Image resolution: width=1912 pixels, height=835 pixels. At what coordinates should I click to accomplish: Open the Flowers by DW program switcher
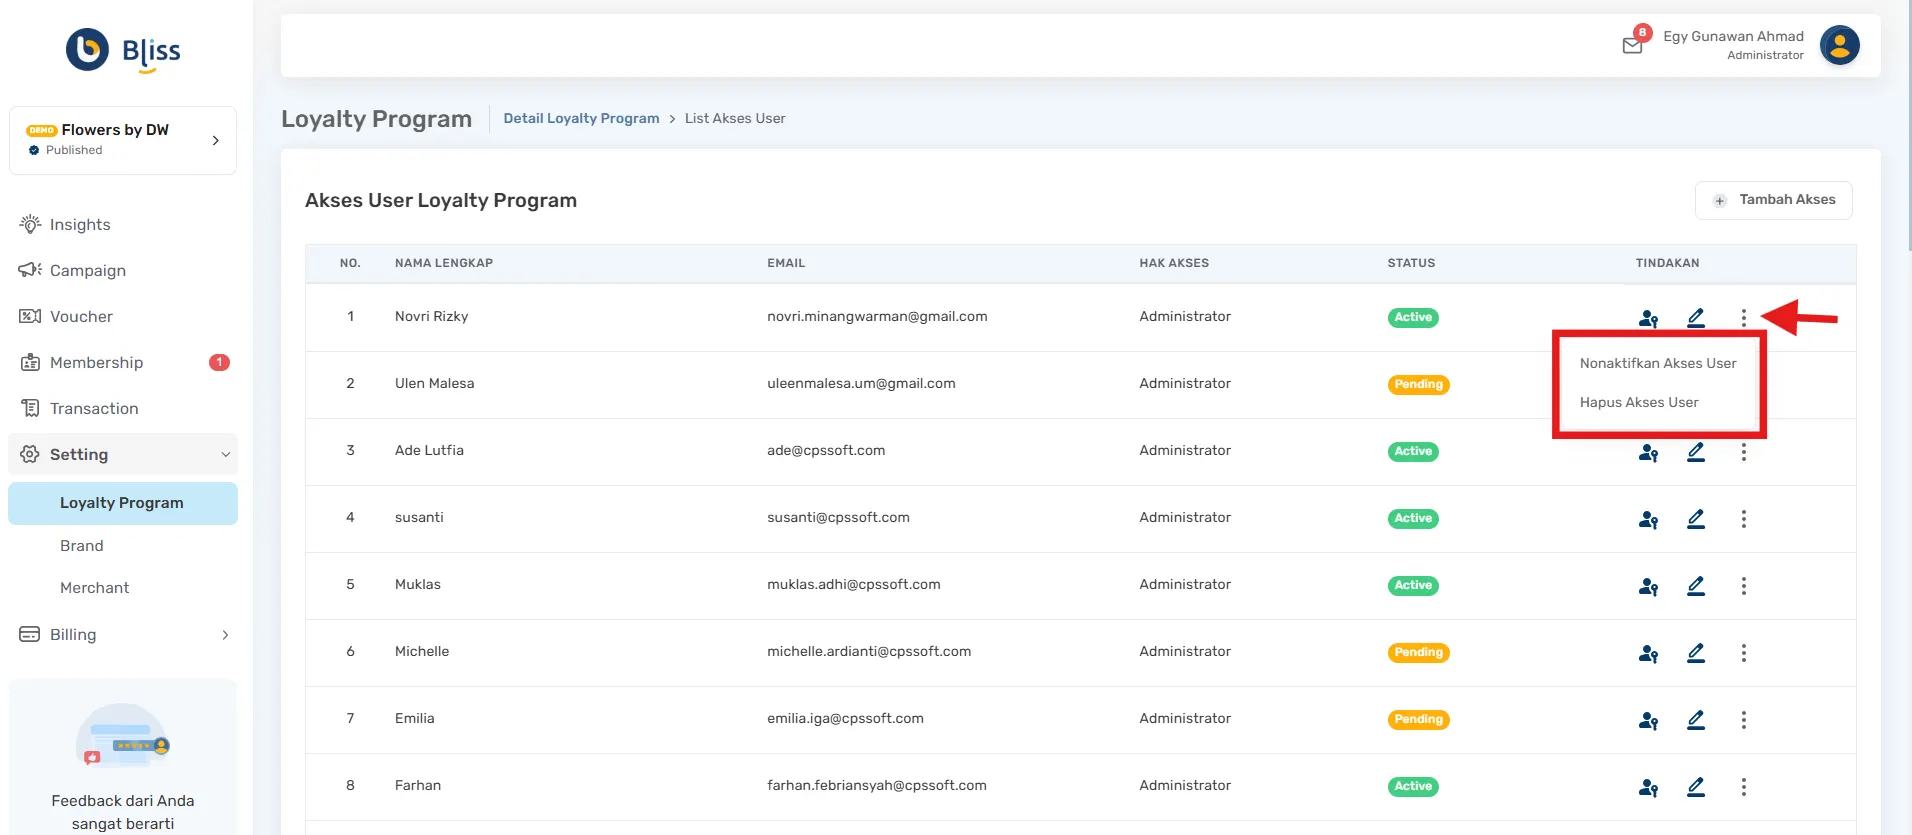pos(123,140)
